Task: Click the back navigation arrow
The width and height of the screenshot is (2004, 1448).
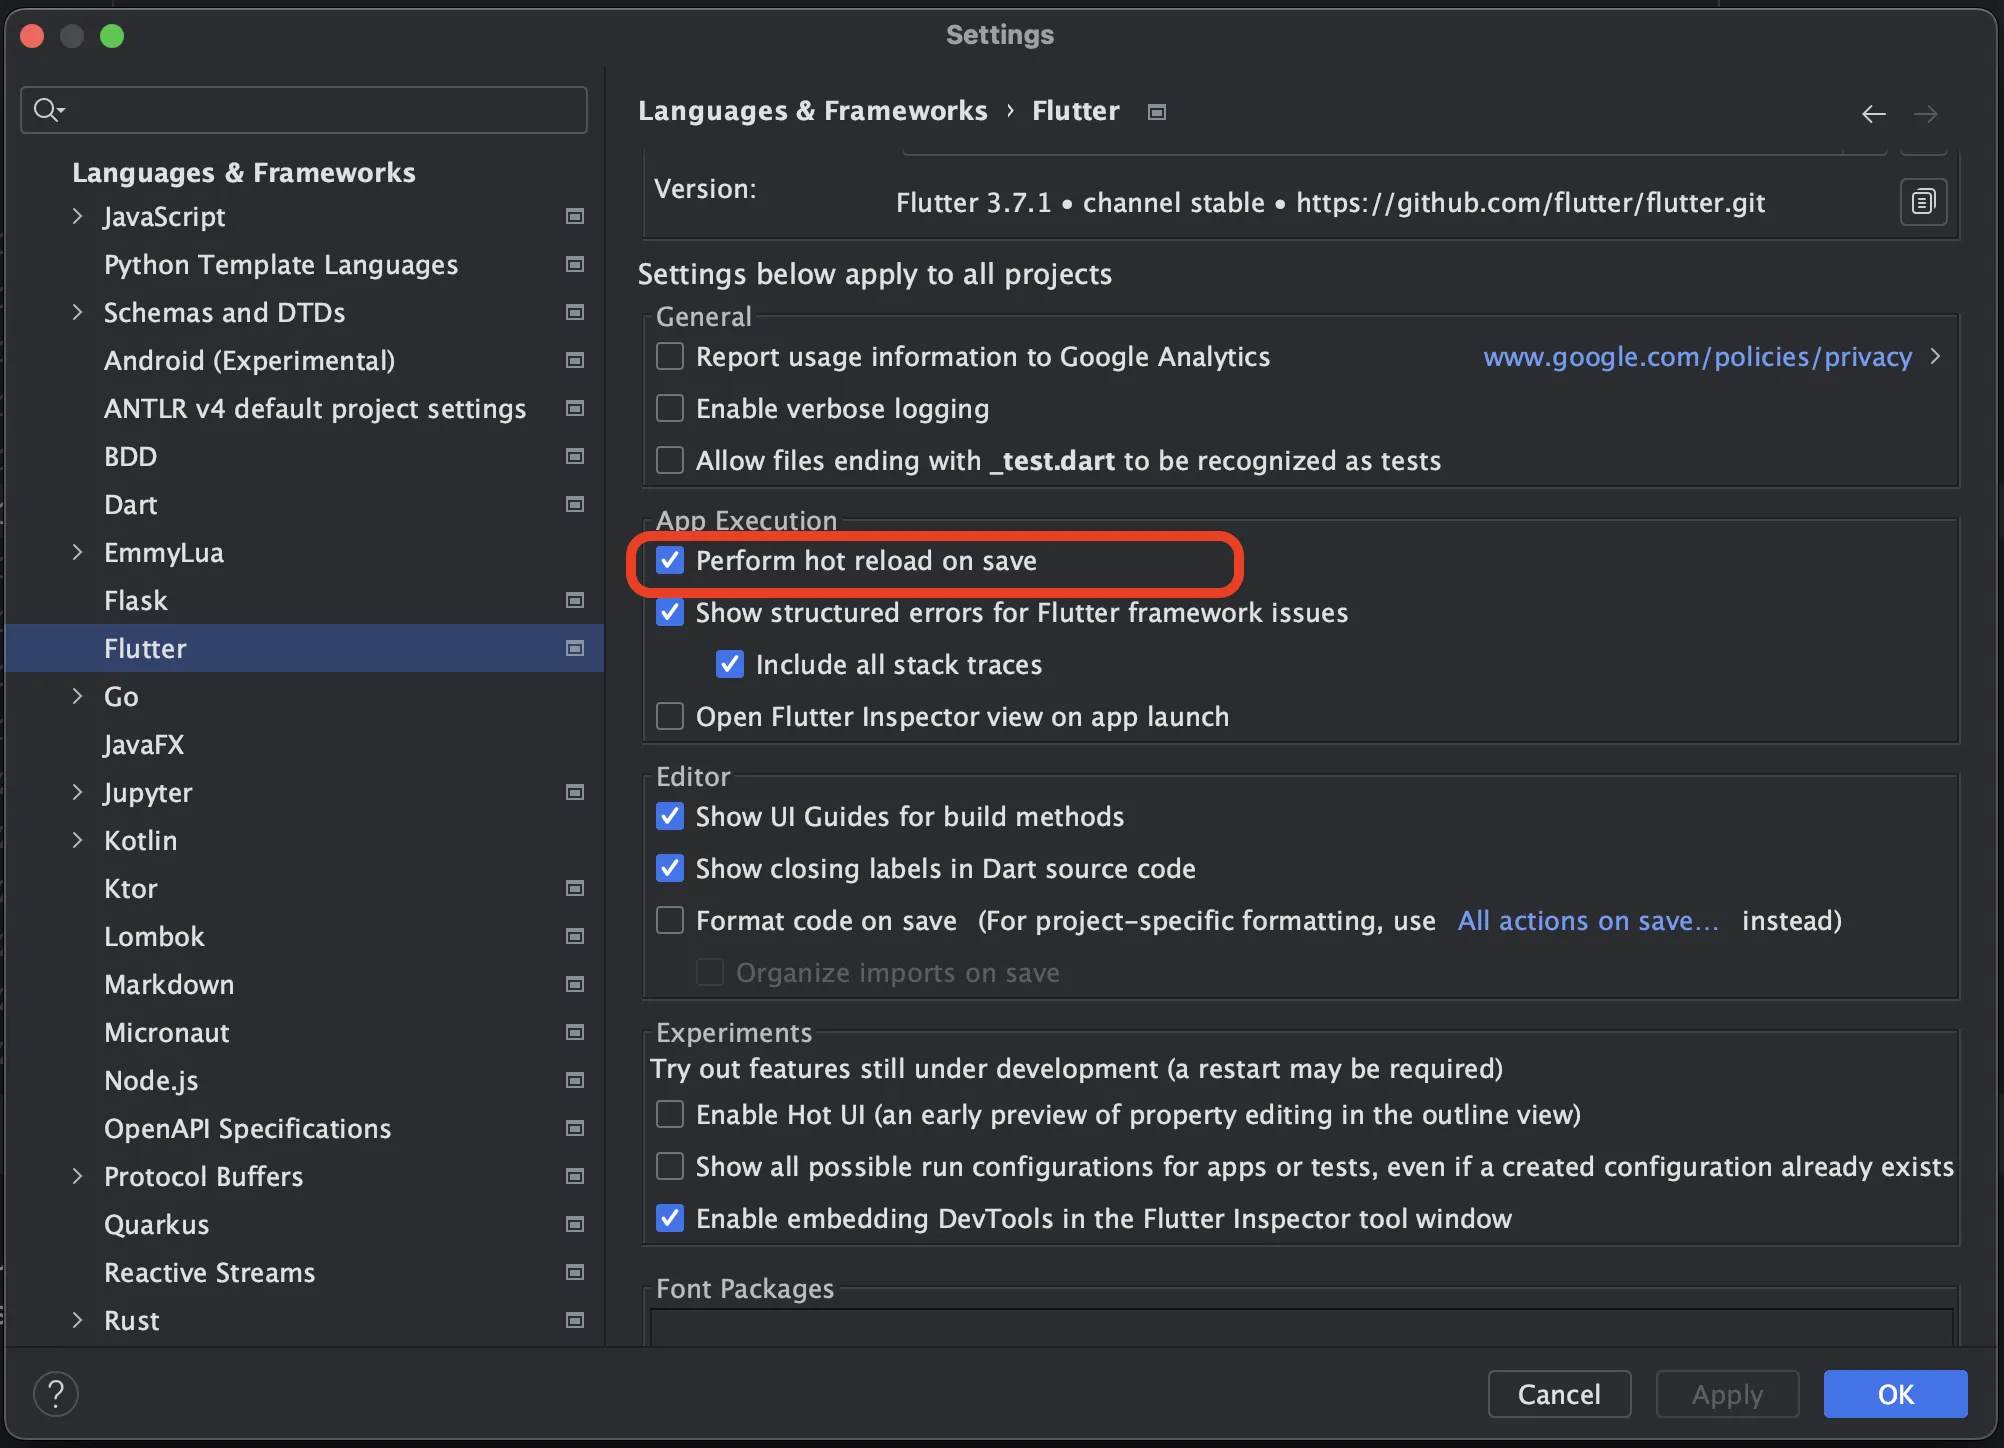Action: coord(1873,114)
